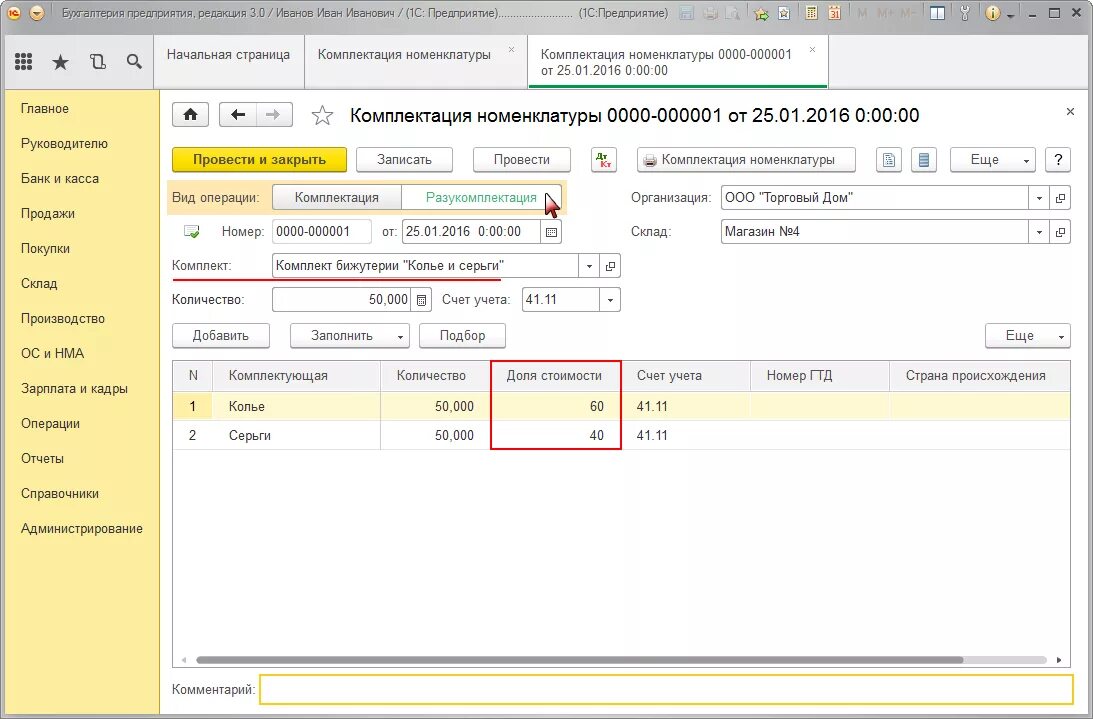
Task: Open the calendar in the title bar
Action: point(834,13)
